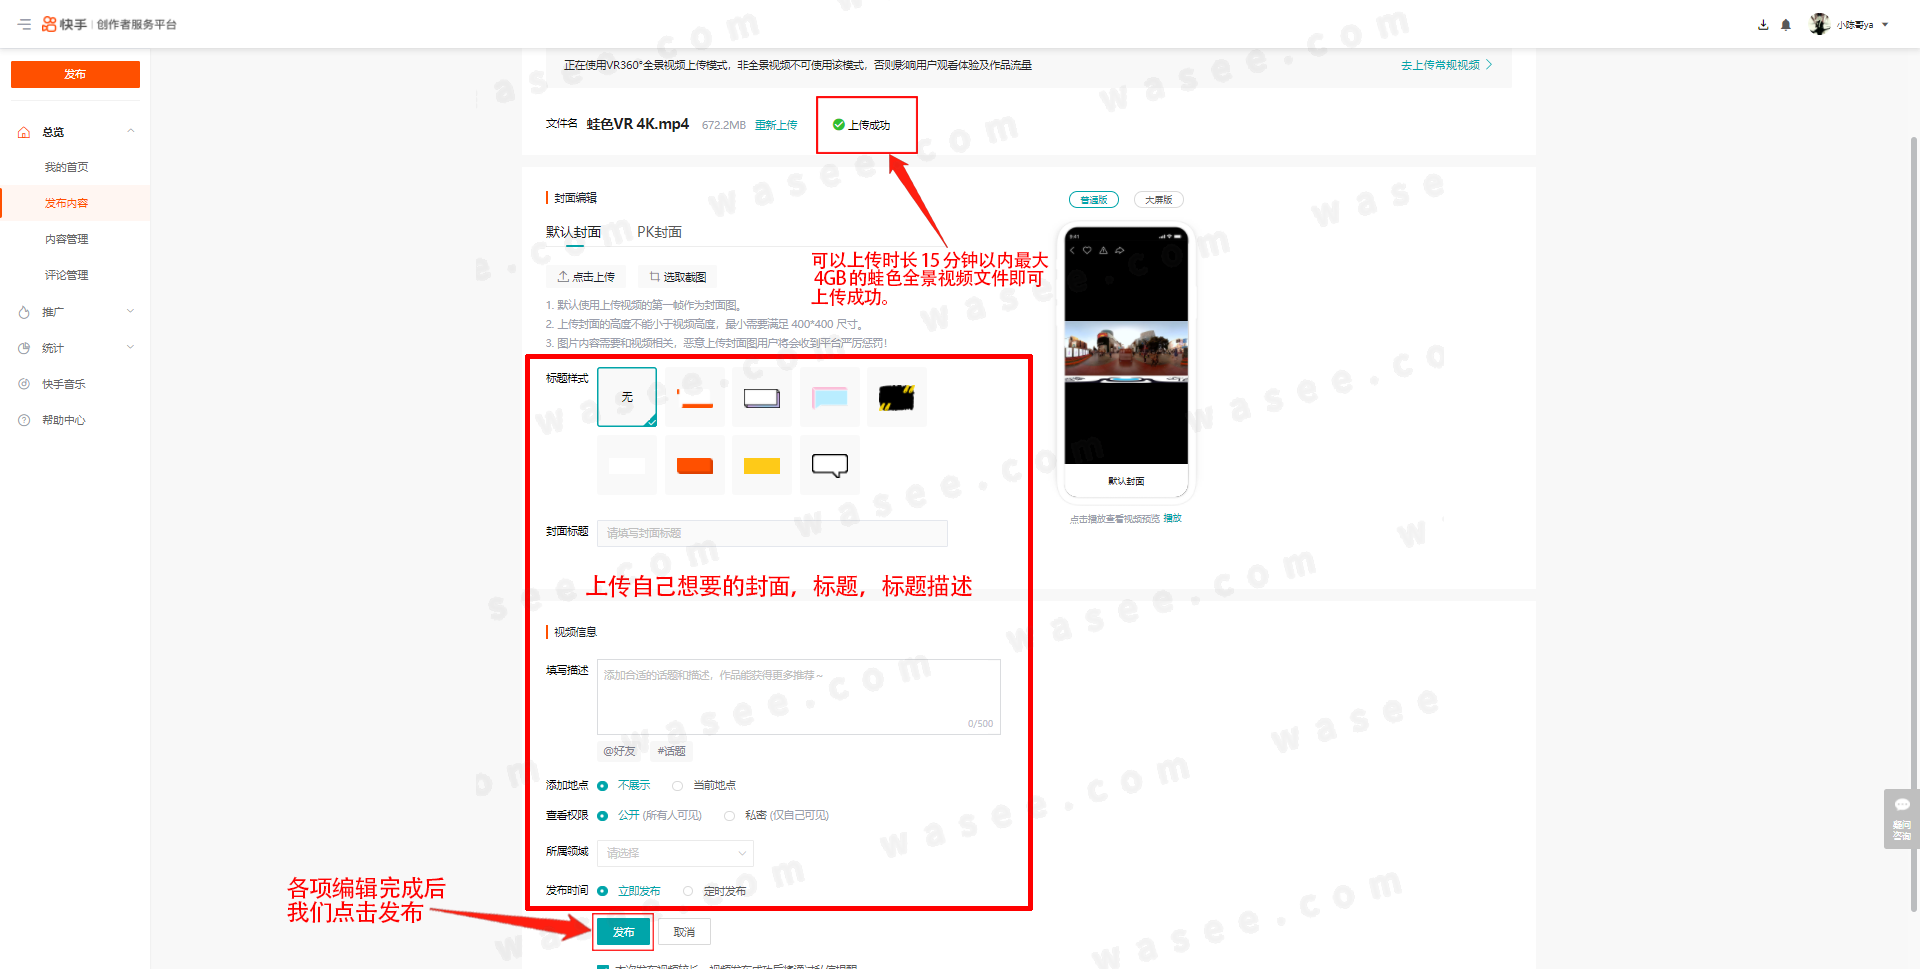Collapse the 总览 sidebar section

tap(130, 132)
